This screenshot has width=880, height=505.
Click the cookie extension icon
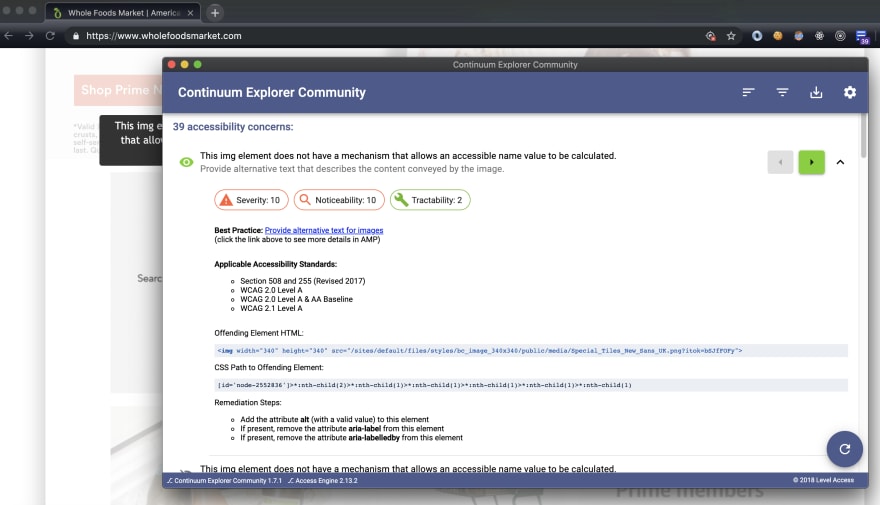pyautogui.click(x=778, y=36)
